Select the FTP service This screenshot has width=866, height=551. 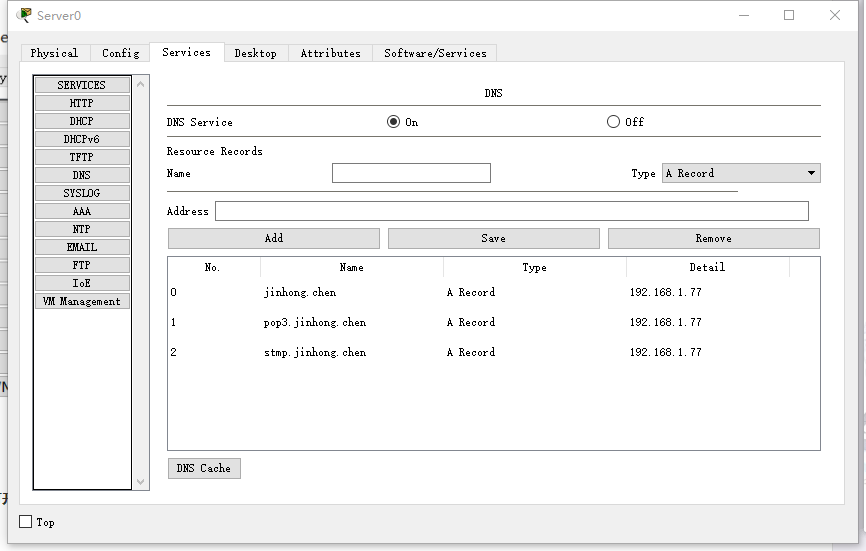tap(82, 265)
